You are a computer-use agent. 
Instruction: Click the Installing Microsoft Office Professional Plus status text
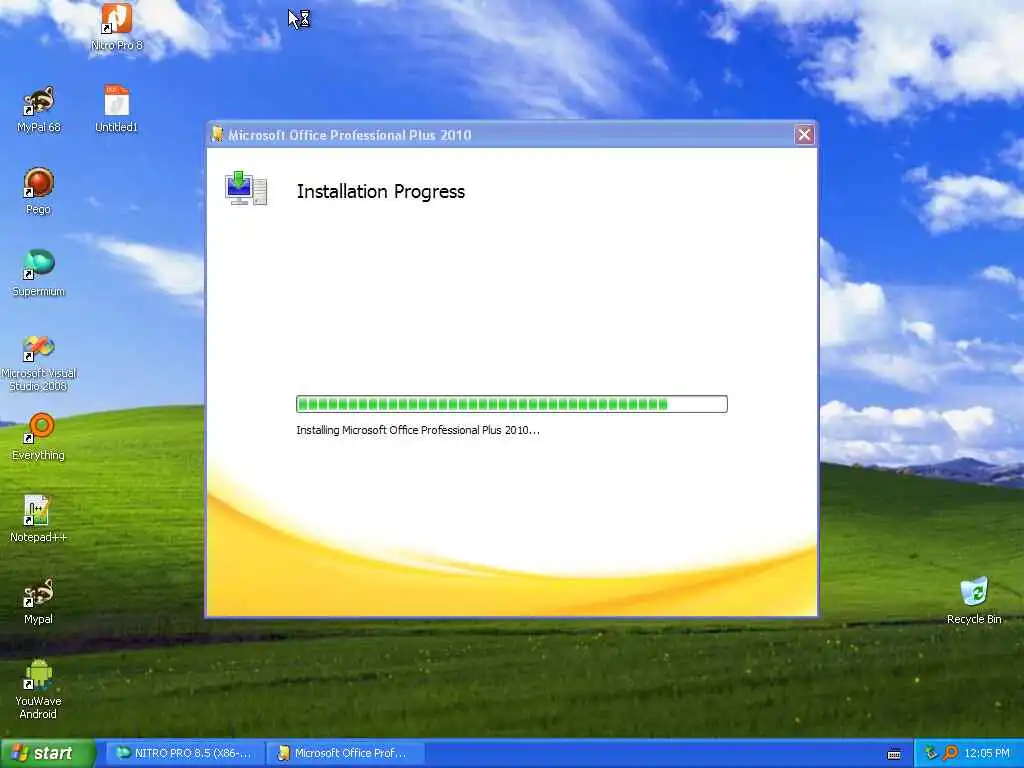[418, 430]
